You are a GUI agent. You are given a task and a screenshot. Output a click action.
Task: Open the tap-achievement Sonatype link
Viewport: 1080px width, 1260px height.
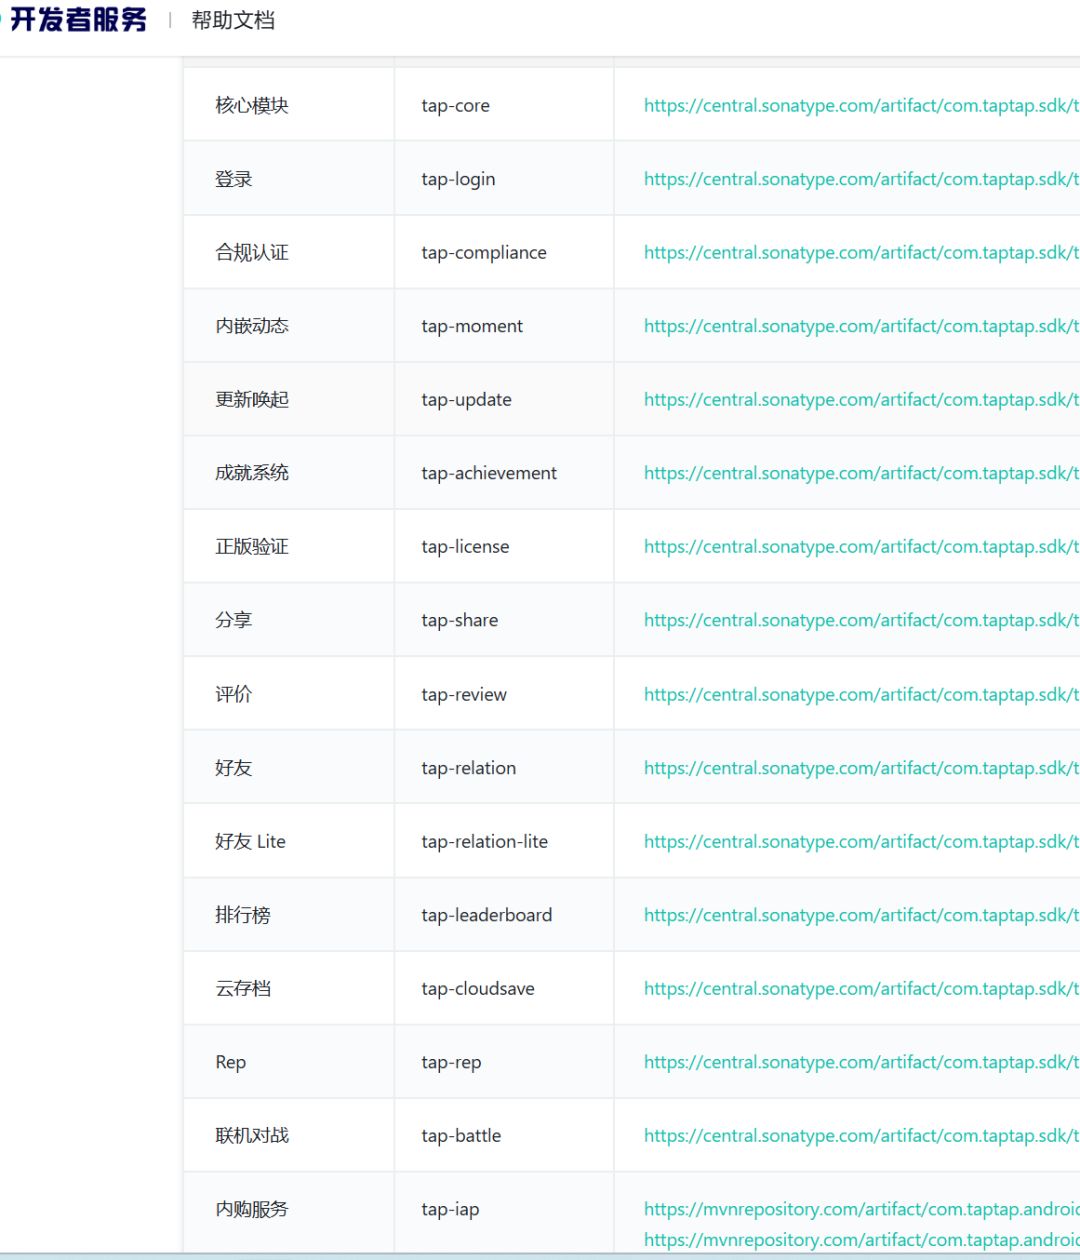[x=861, y=473]
